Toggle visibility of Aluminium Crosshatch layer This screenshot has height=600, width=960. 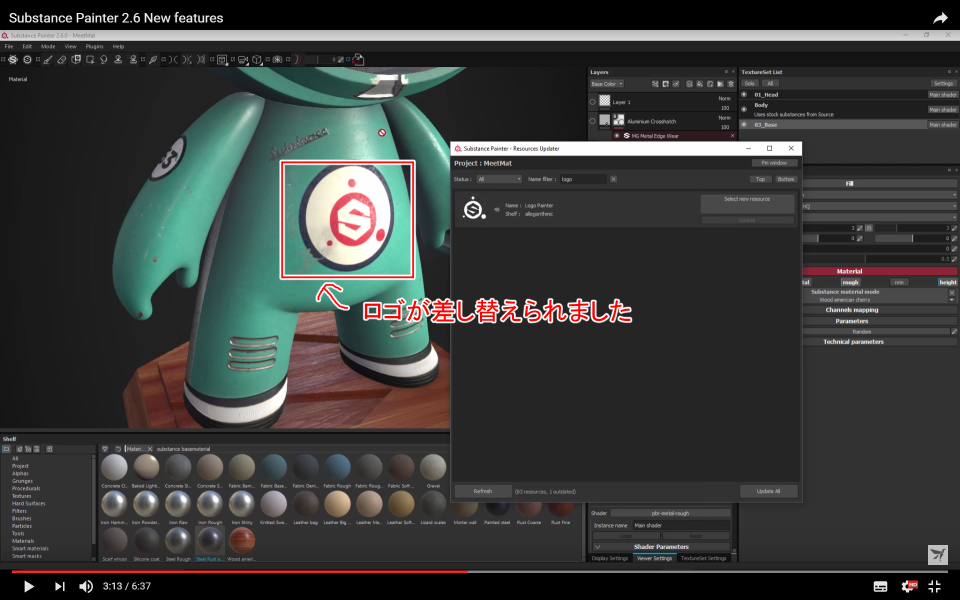[593, 121]
